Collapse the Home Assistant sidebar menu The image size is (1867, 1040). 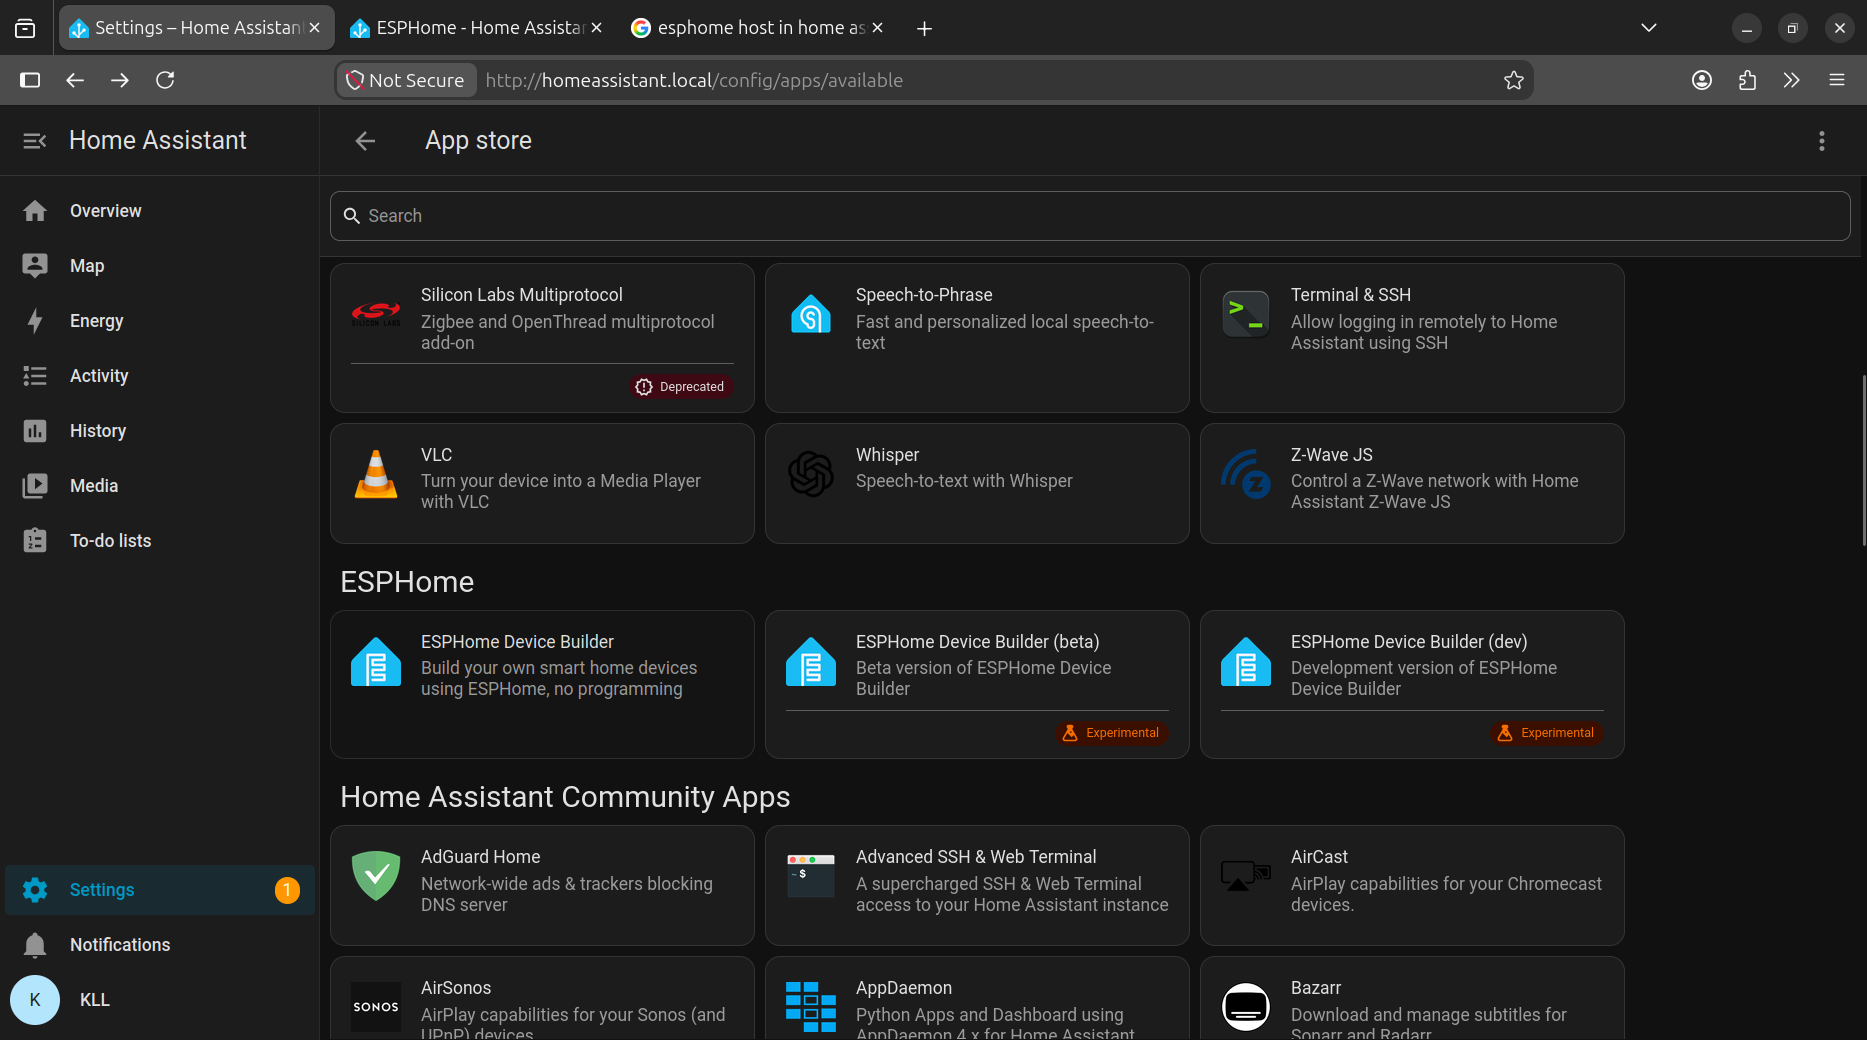click(x=35, y=141)
